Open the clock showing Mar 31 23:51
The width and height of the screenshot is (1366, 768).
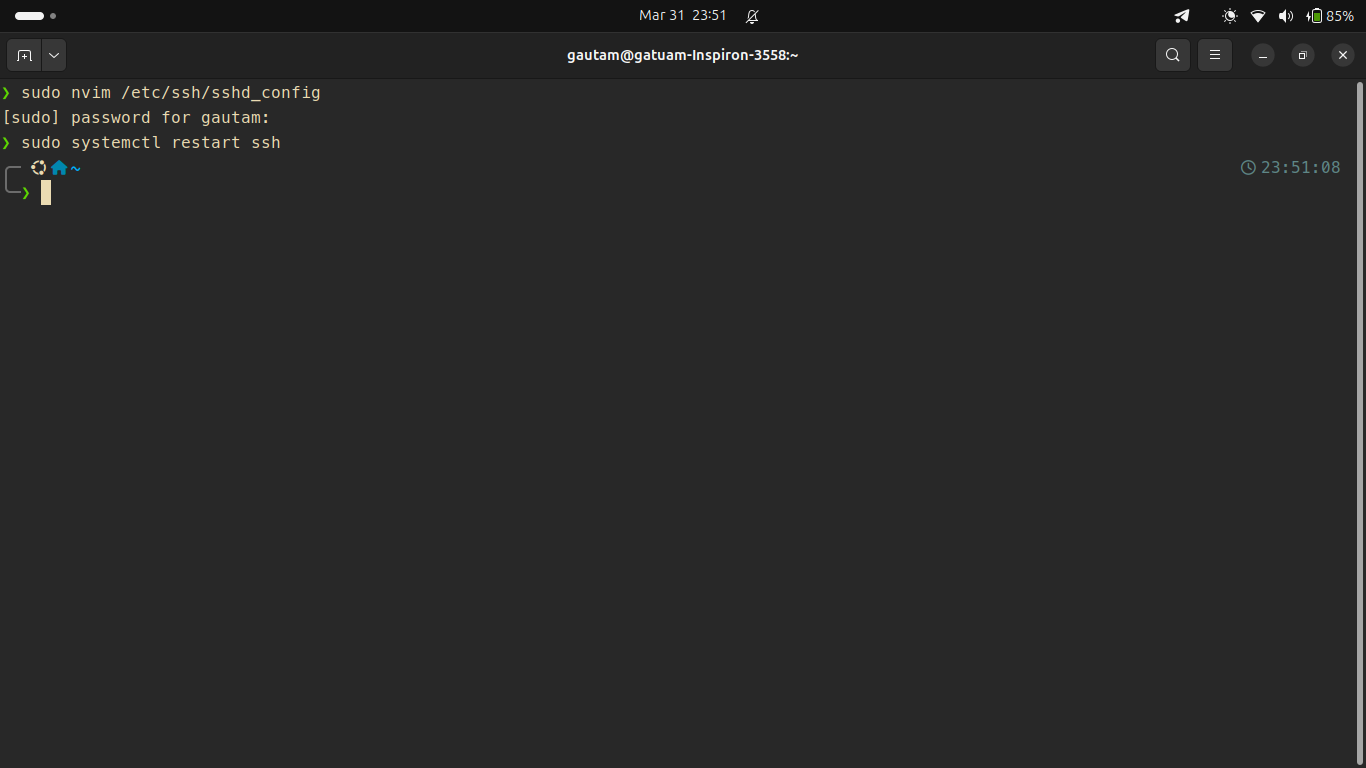click(x=683, y=16)
